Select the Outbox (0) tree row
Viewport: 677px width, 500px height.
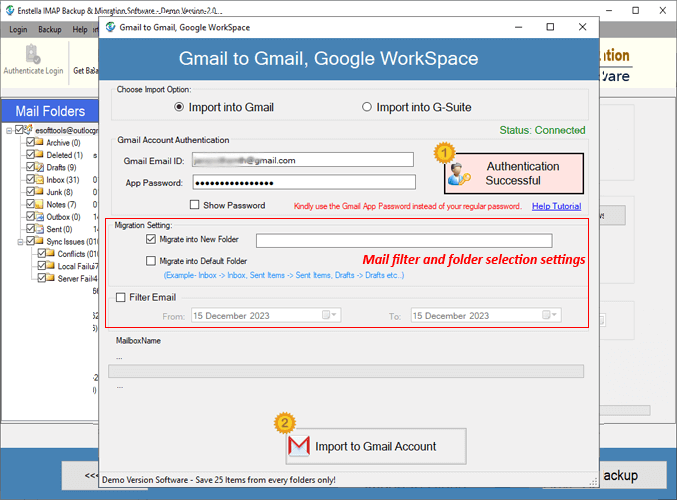point(63,217)
